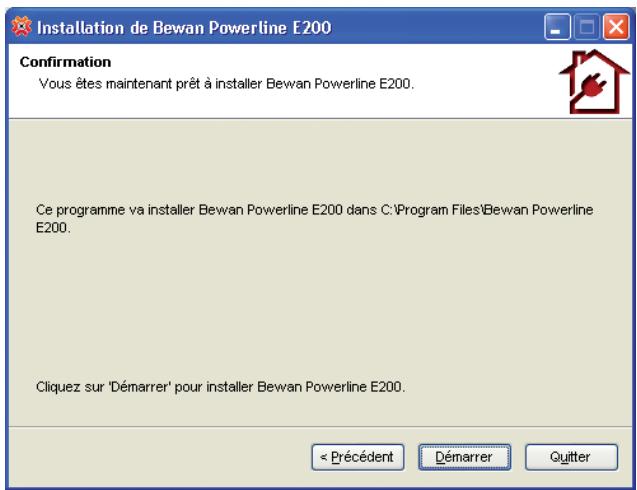Close the installer window with the red X
The width and height of the screenshot is (637, 490).
(x=616, y=27)
